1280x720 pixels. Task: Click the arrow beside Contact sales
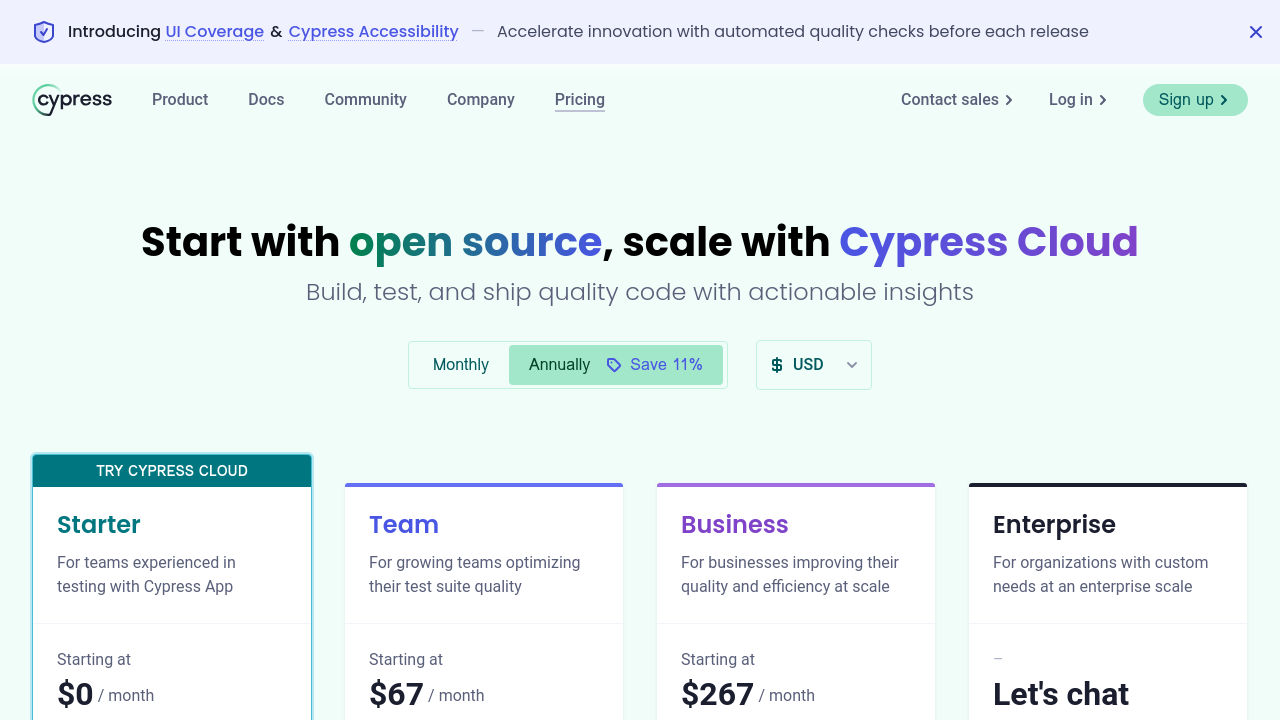1009,100
